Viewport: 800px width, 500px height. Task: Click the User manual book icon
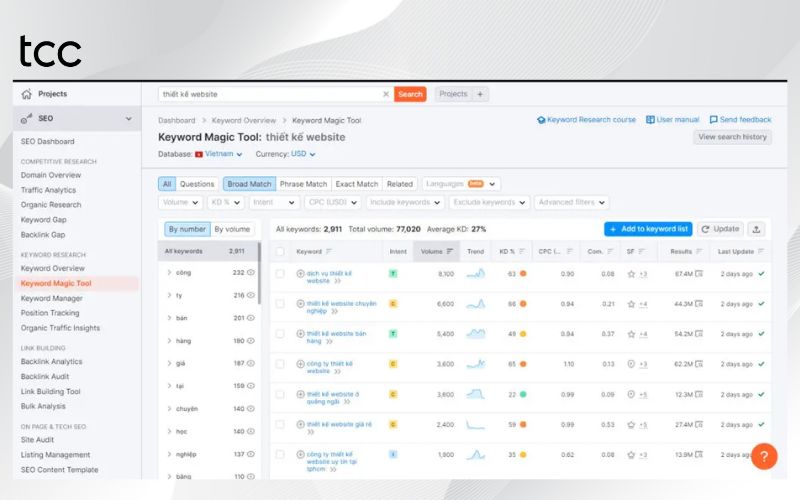click(x=650, y=120)
